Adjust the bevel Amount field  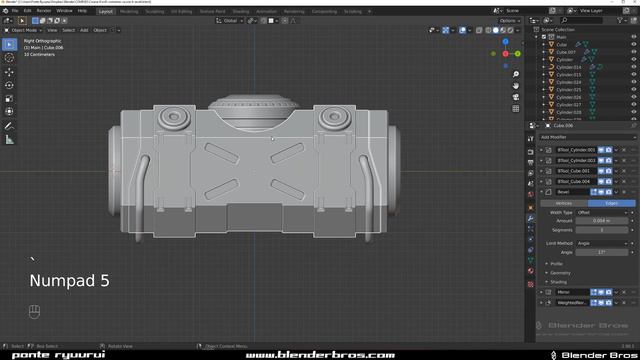(x=602, y=221)
